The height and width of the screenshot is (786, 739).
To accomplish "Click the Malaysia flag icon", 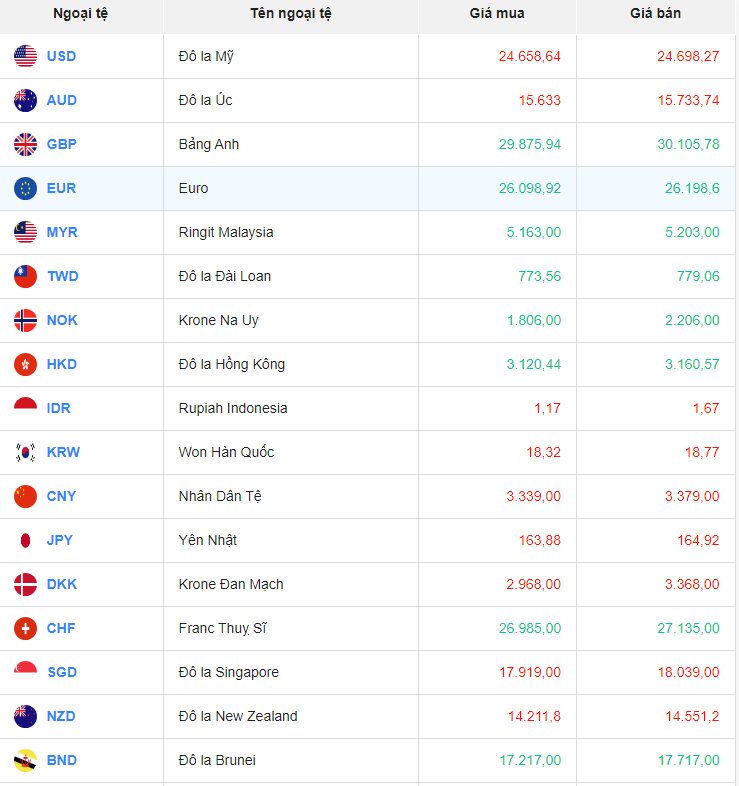I will [x=25, y=232].
